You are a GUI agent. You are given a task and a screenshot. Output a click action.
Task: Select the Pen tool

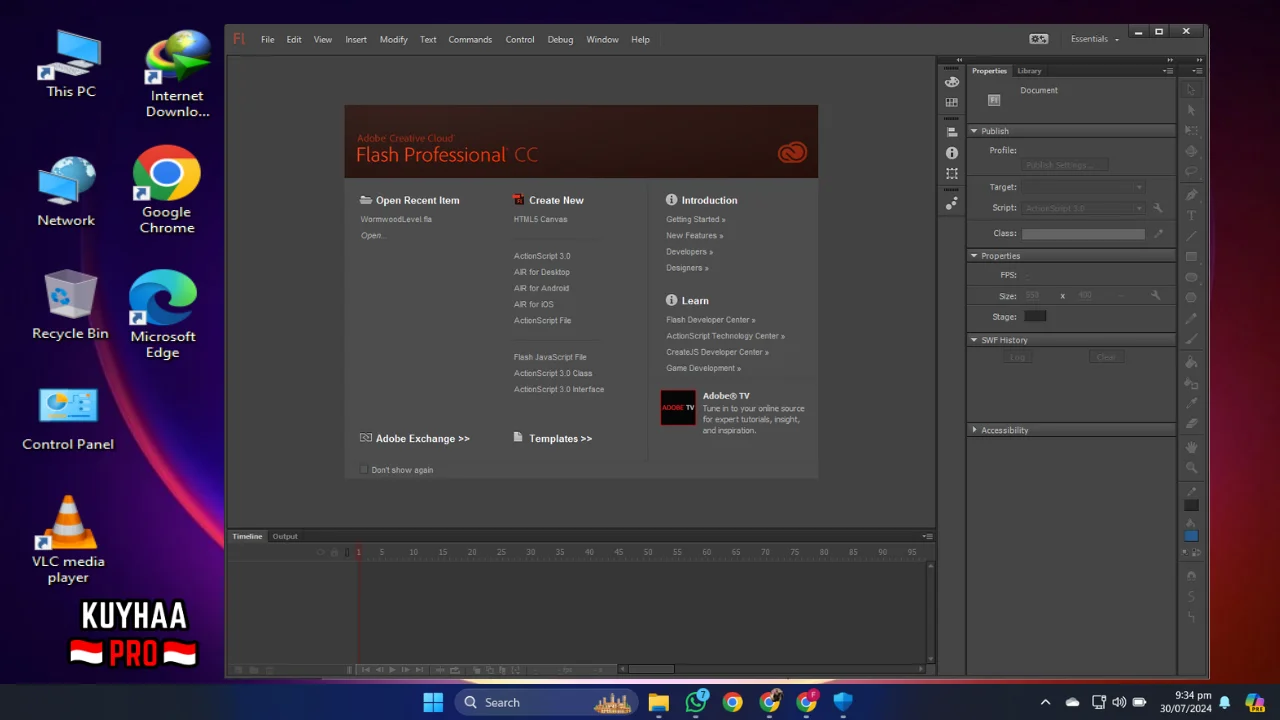[1191, 194]
